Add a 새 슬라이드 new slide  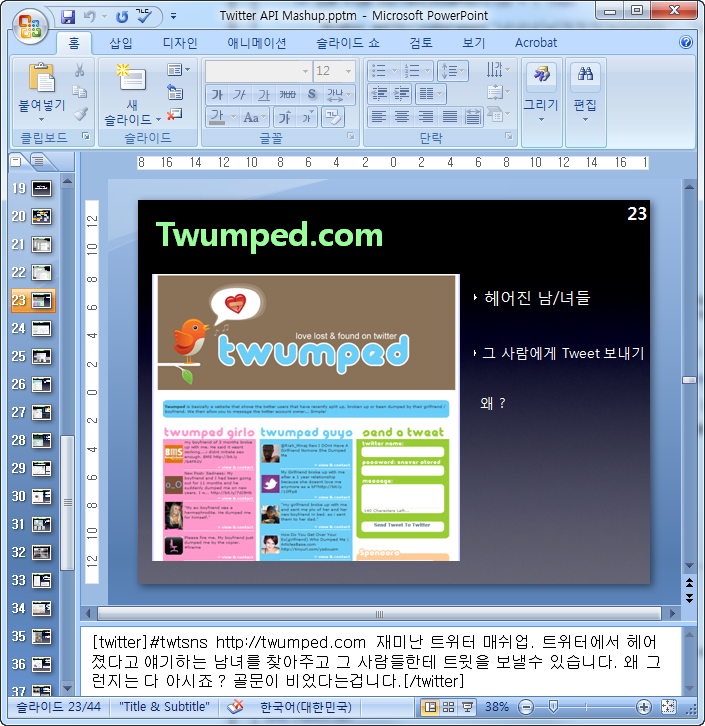[x=132, y=77]
